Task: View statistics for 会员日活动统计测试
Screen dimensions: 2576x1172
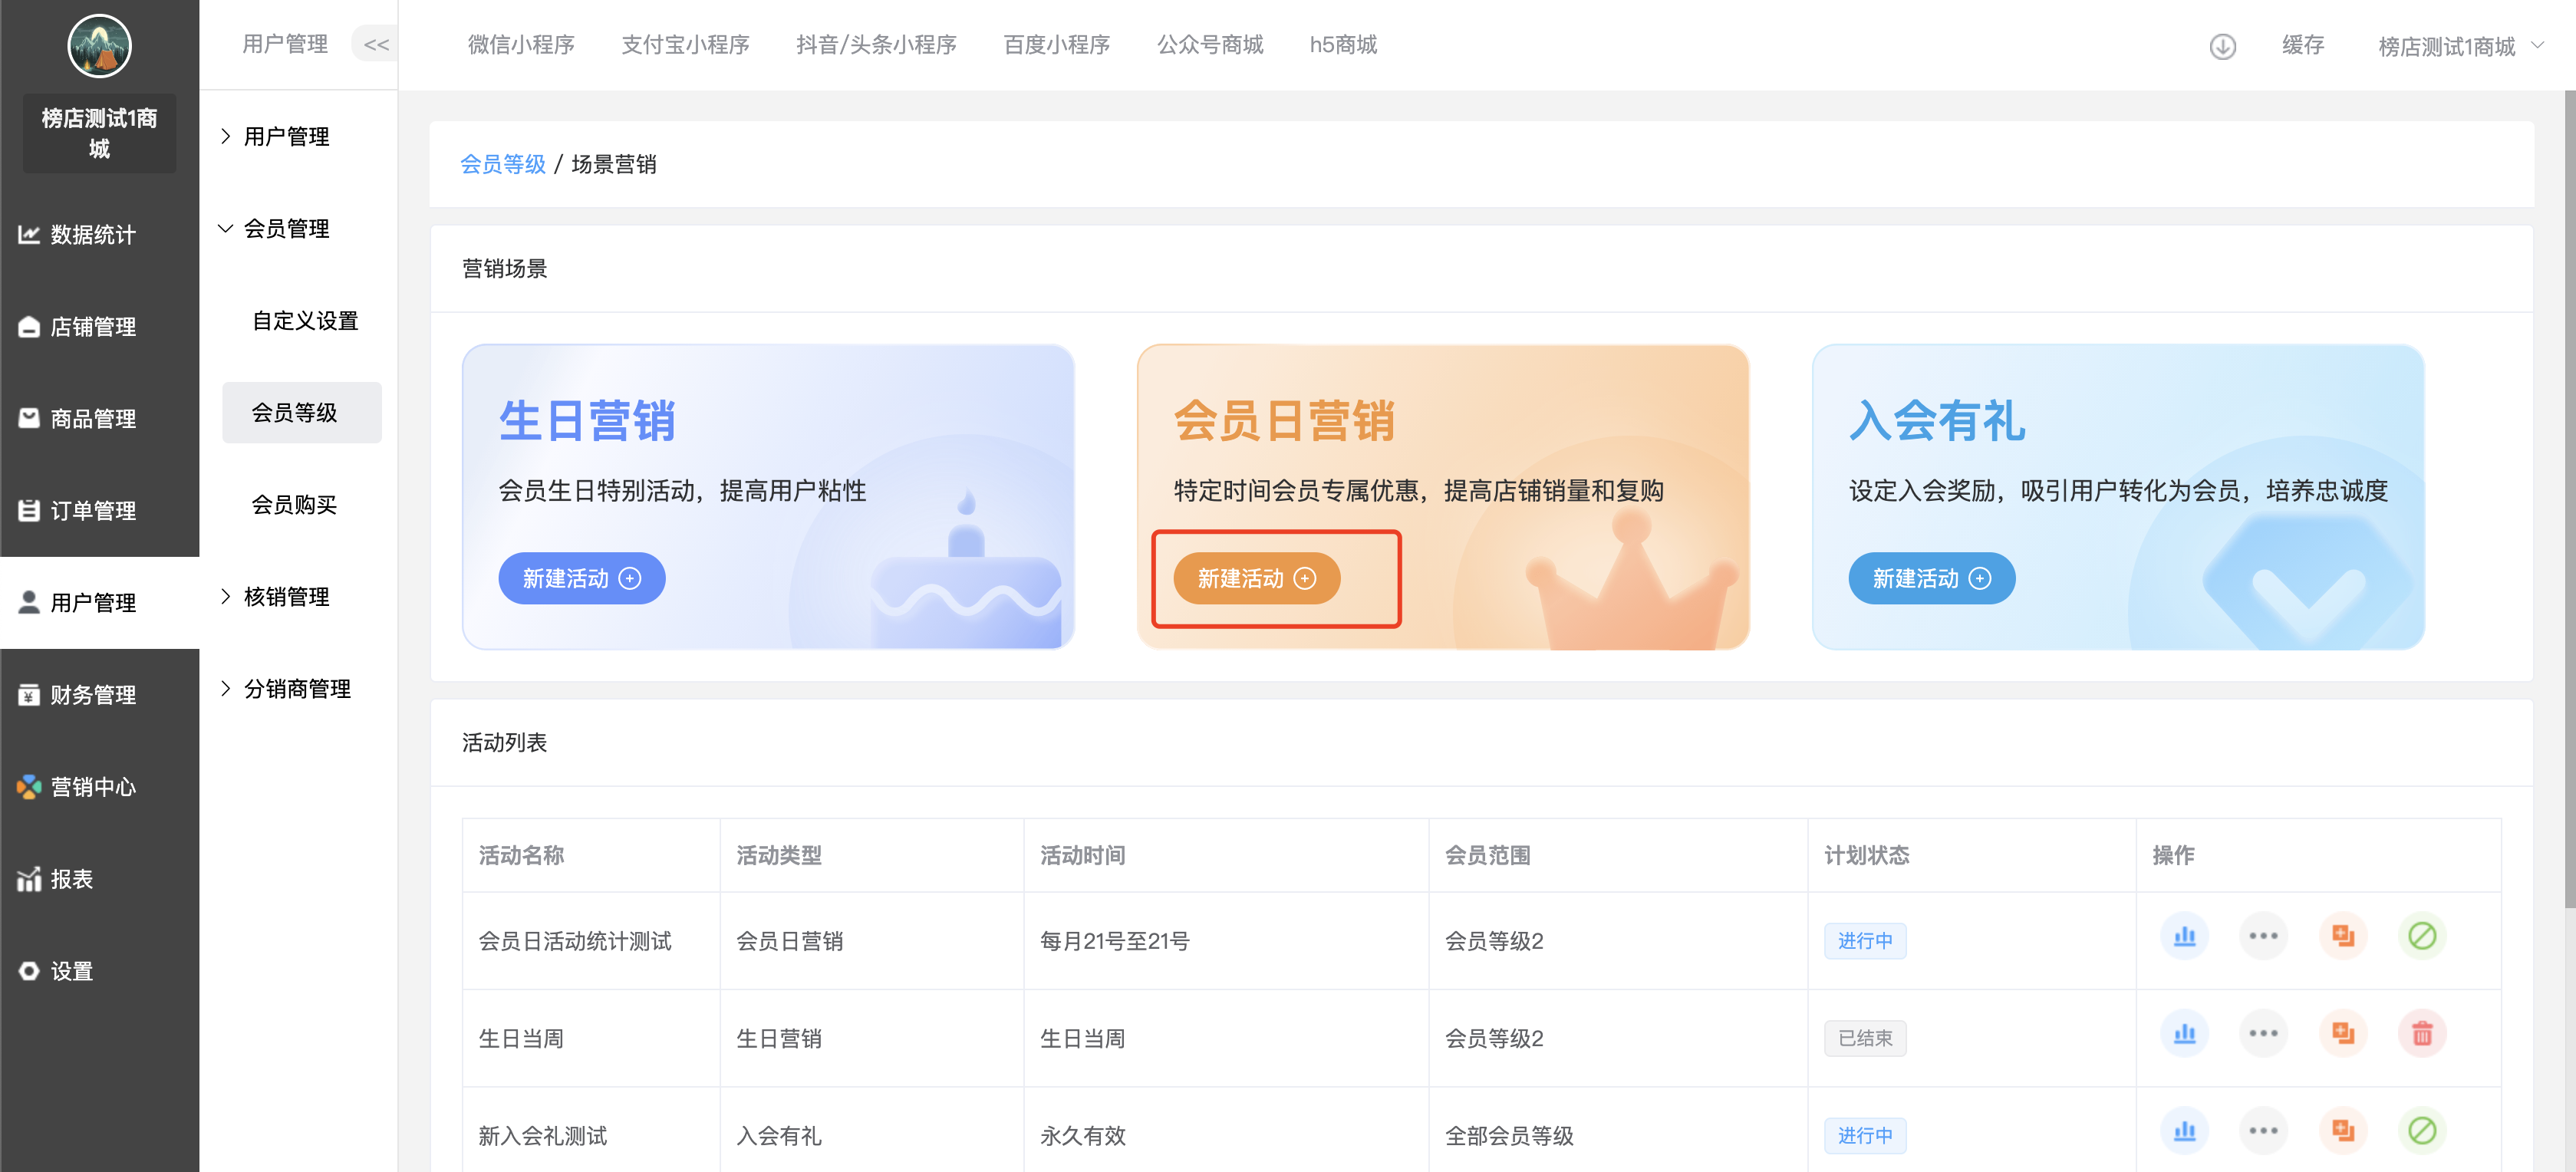Action: click(2185, 936)
